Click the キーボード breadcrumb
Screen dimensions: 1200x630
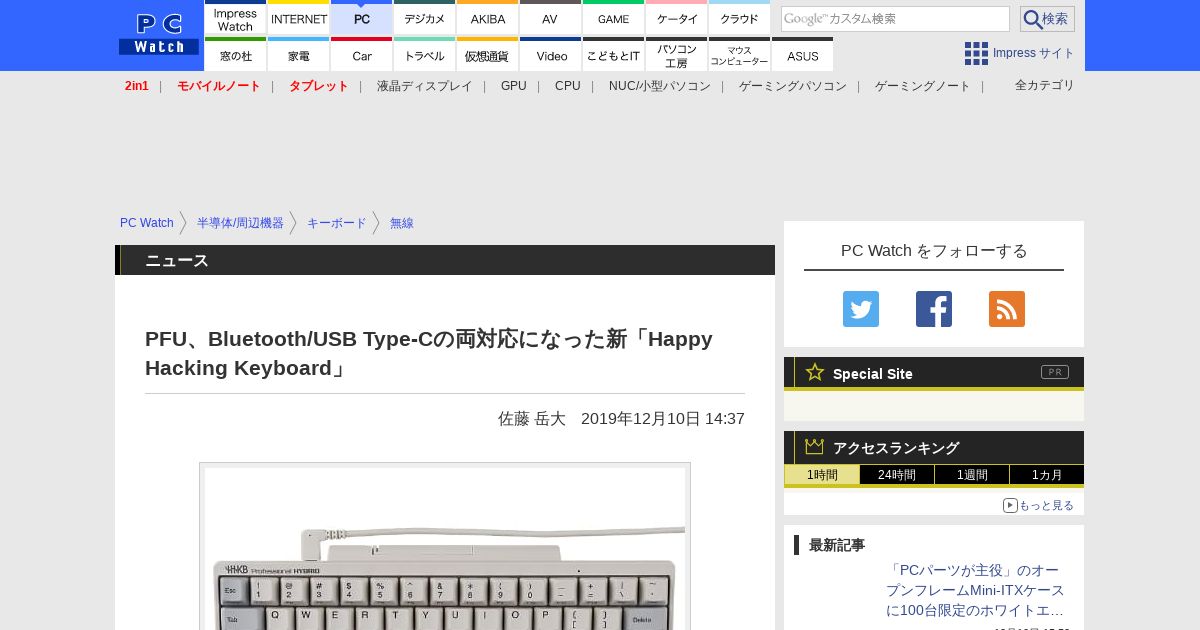coord(337,223)
